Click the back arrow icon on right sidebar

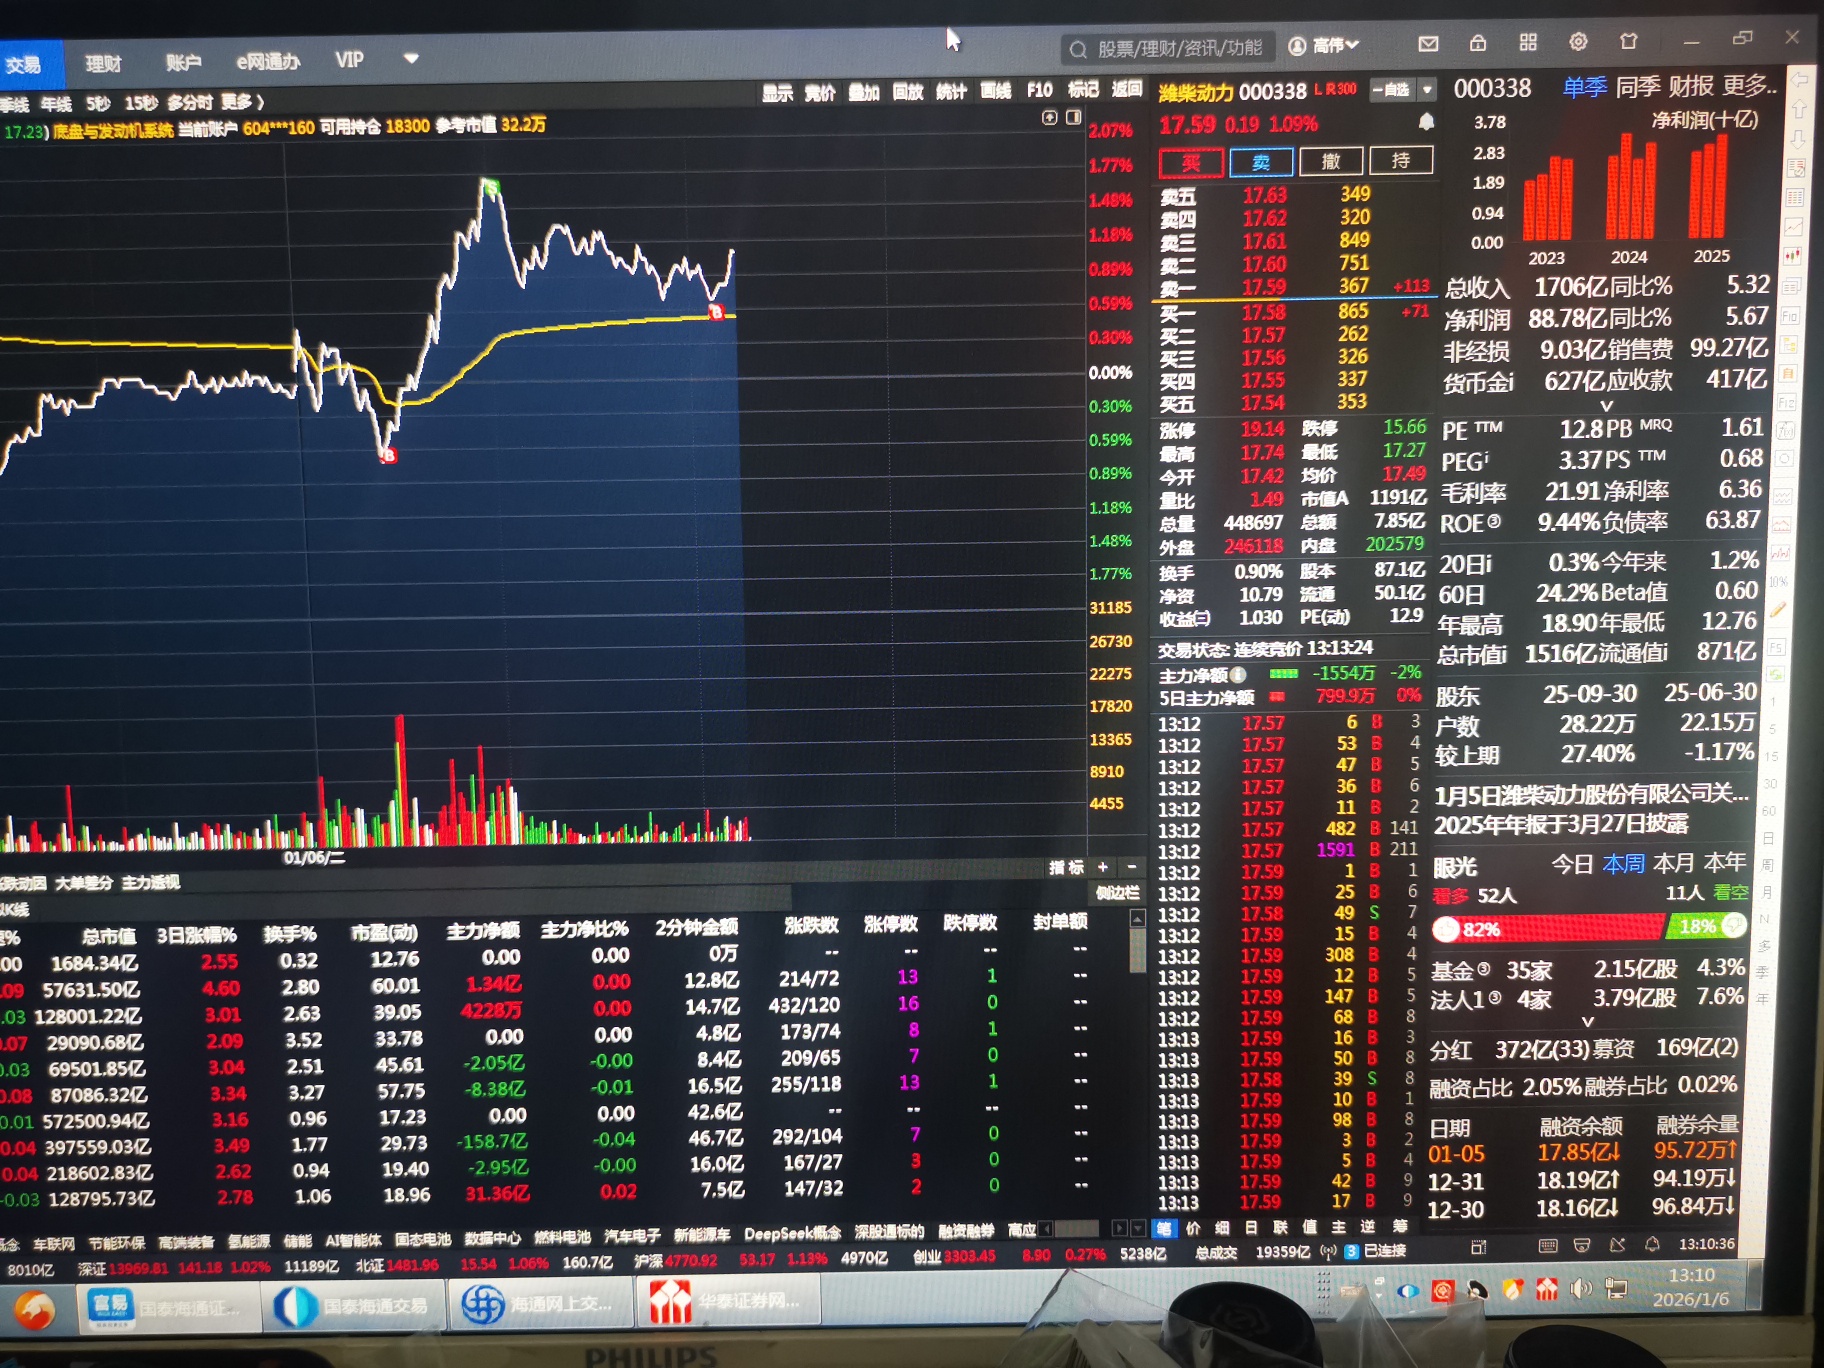(1799, 80)
